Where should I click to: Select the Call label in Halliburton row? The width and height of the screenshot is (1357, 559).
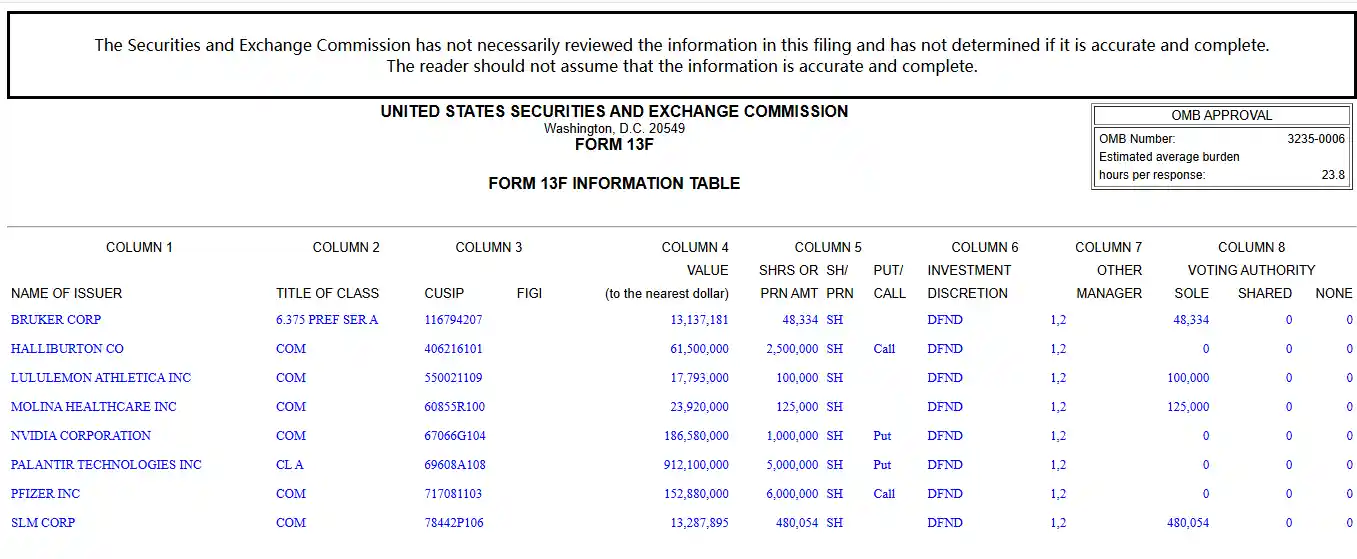(884, 349)
